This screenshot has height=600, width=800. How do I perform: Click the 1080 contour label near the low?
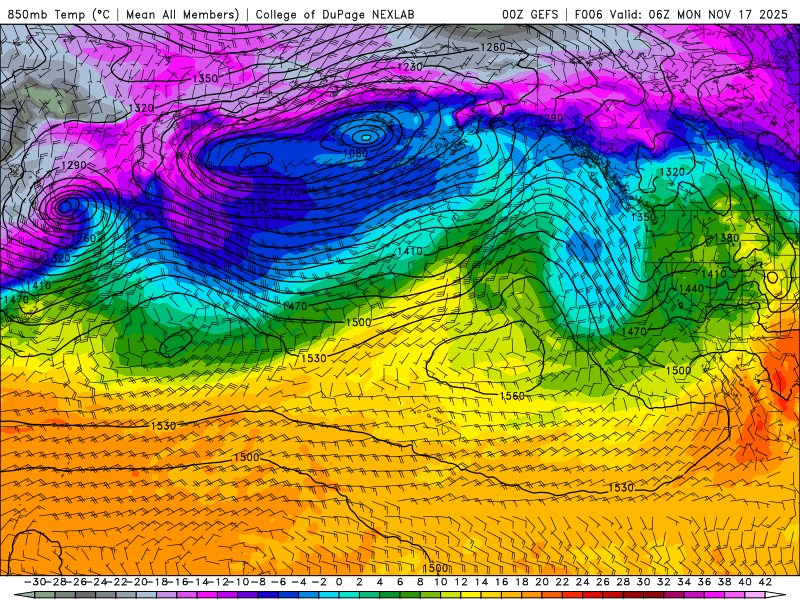[x=356, y=153]
